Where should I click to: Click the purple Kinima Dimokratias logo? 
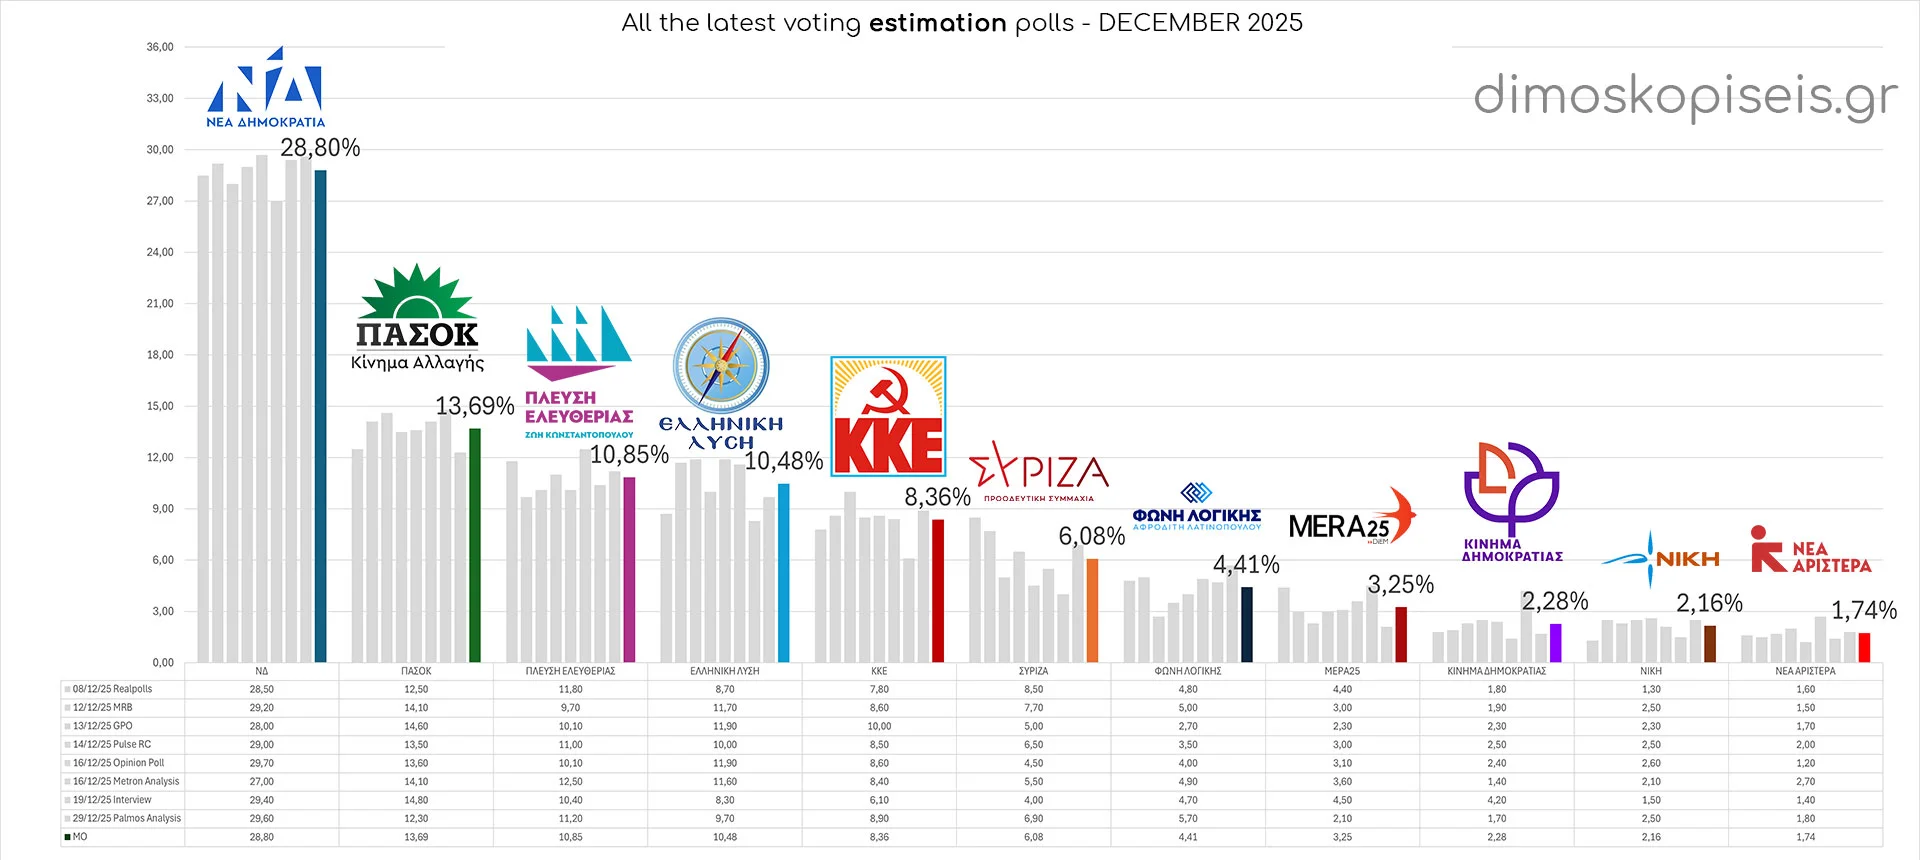point(1511,501)
